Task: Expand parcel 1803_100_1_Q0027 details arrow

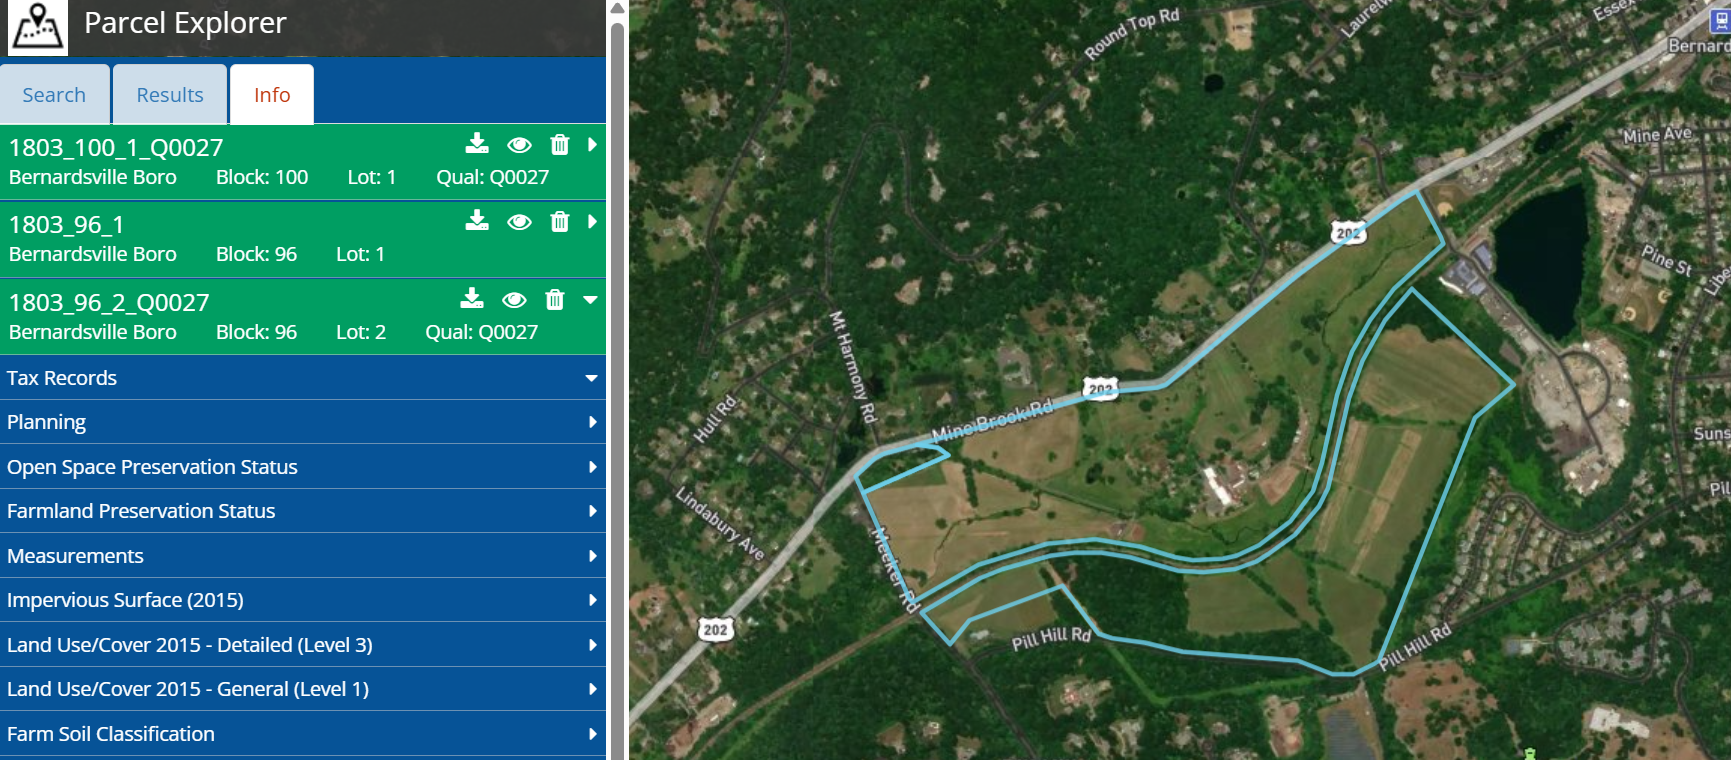Action: [x=592, y=144]
